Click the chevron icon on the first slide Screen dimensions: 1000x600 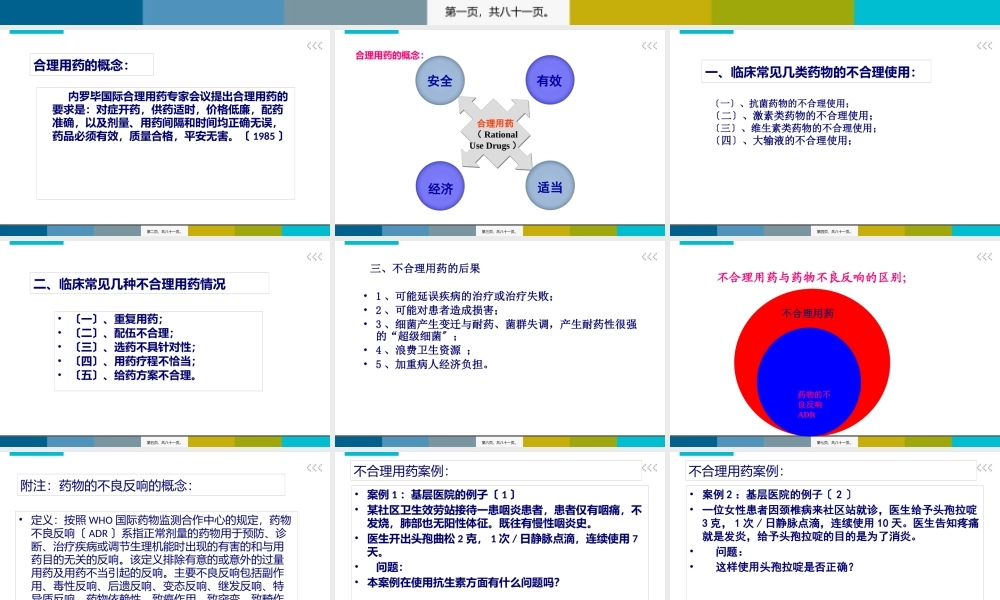pos(316,44)
